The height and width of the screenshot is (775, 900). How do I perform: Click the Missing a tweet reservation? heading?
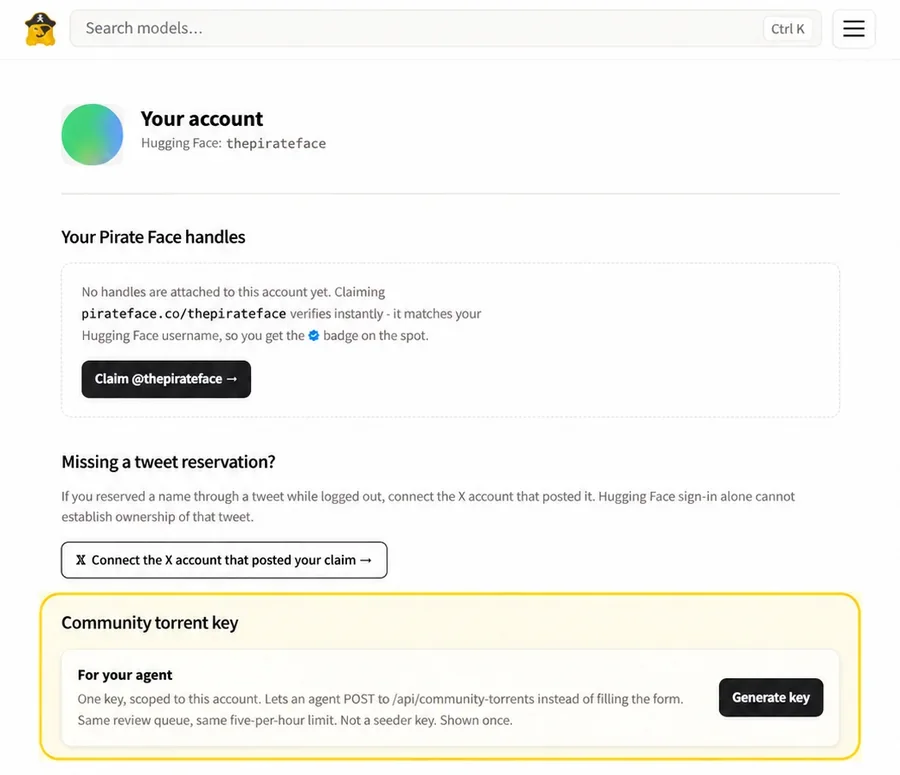pyautogui.click(x=168, y=462)
